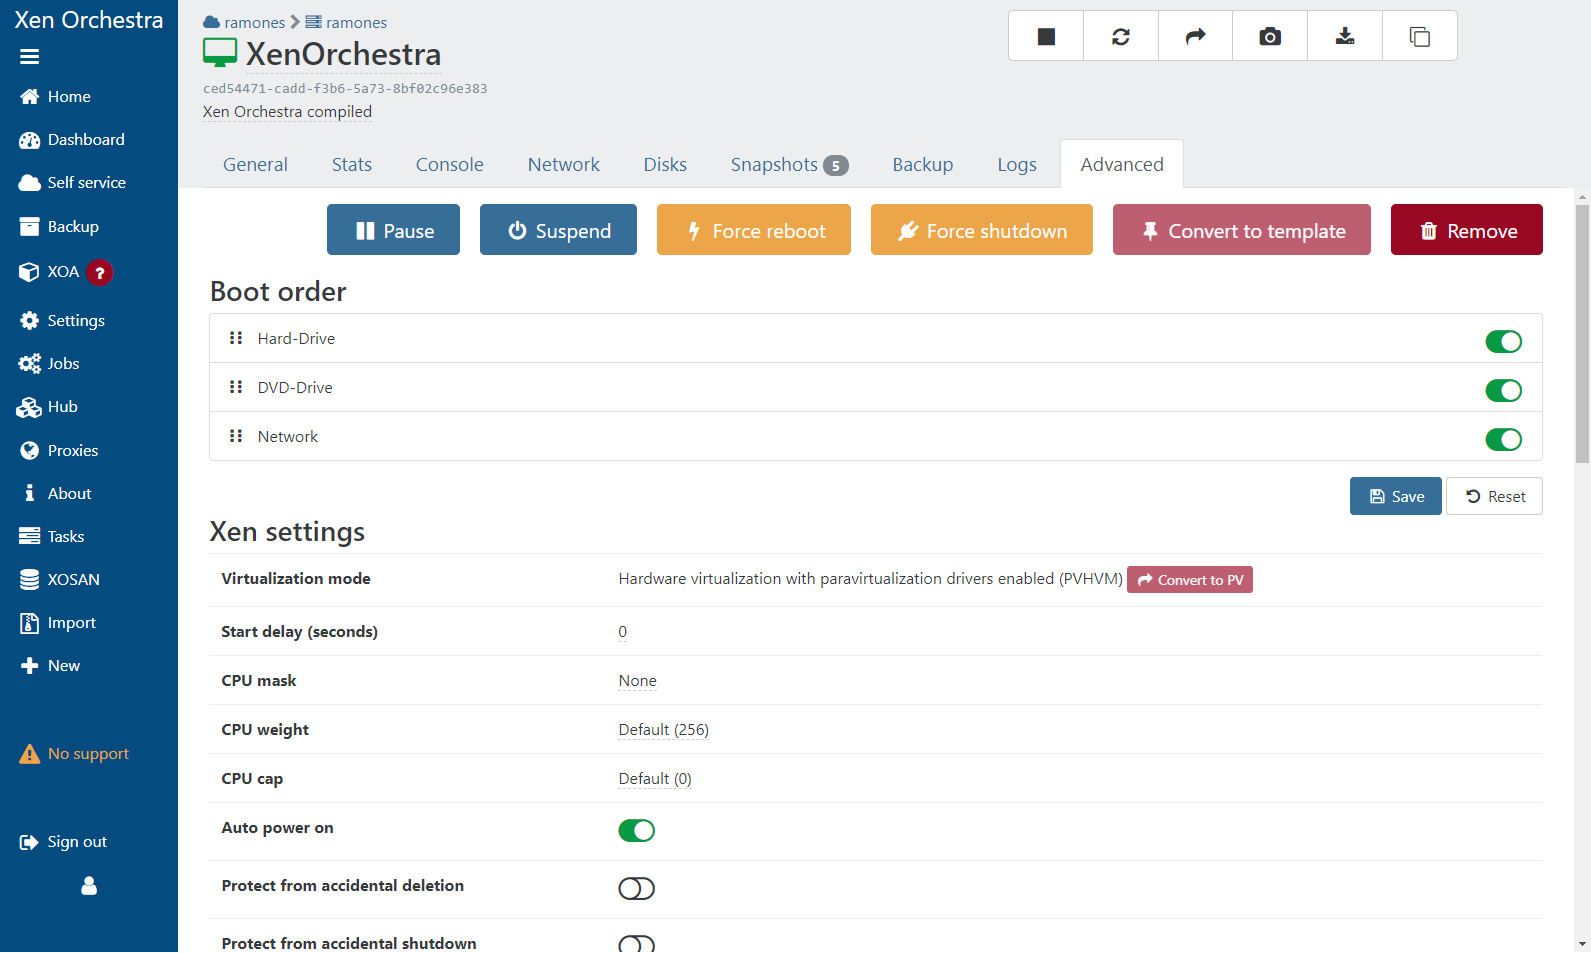Click the Stop VM toolbar icon
The height and width of the screenshot is (953, 1591).
[x=1046, y=36]
